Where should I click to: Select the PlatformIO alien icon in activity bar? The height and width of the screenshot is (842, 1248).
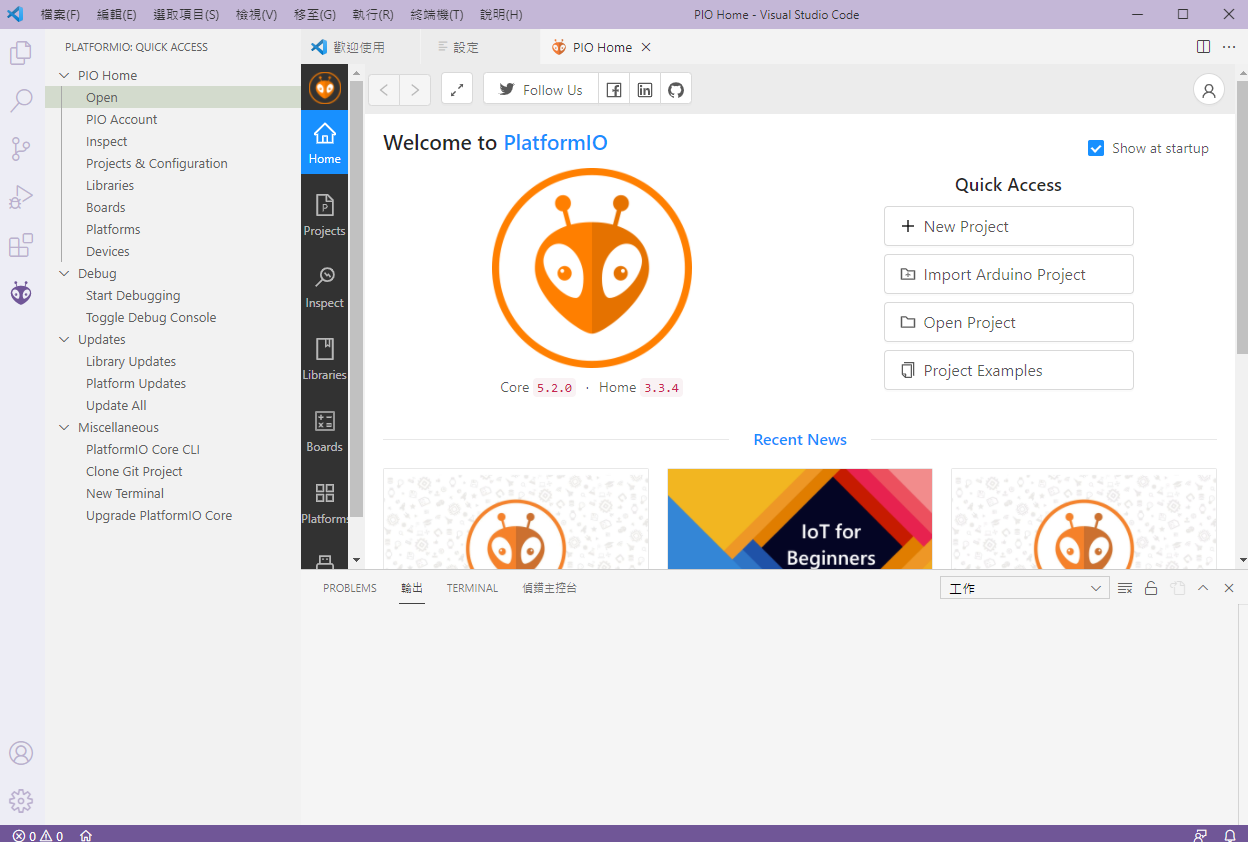point(21,293)
